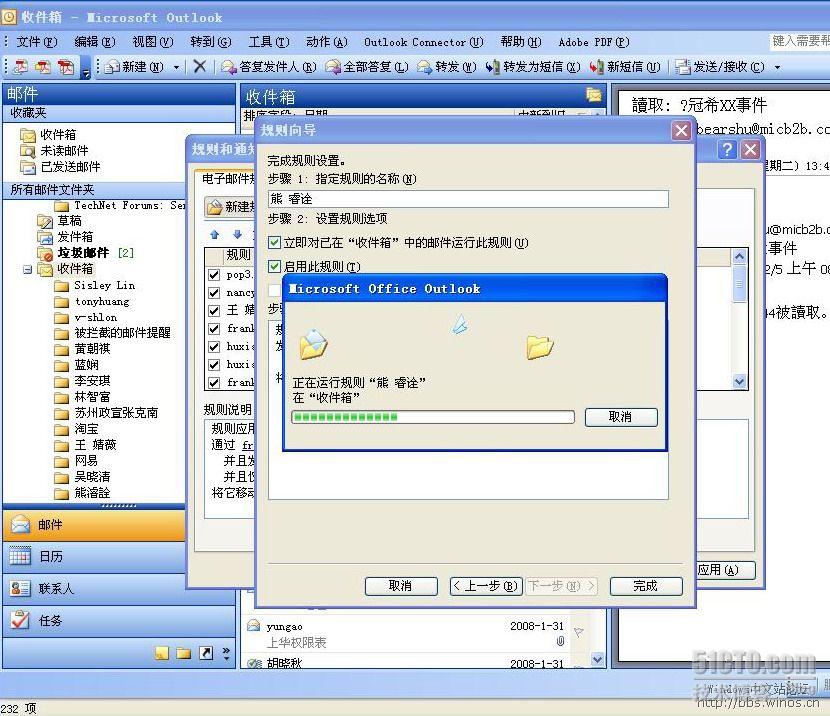Click 新建规则 button in rules dialog
Viewport: 830px width, 716px height.
pos(230,207)
